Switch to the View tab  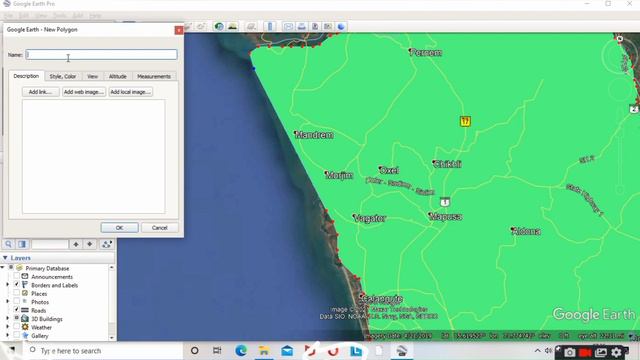tap(93, 76)
